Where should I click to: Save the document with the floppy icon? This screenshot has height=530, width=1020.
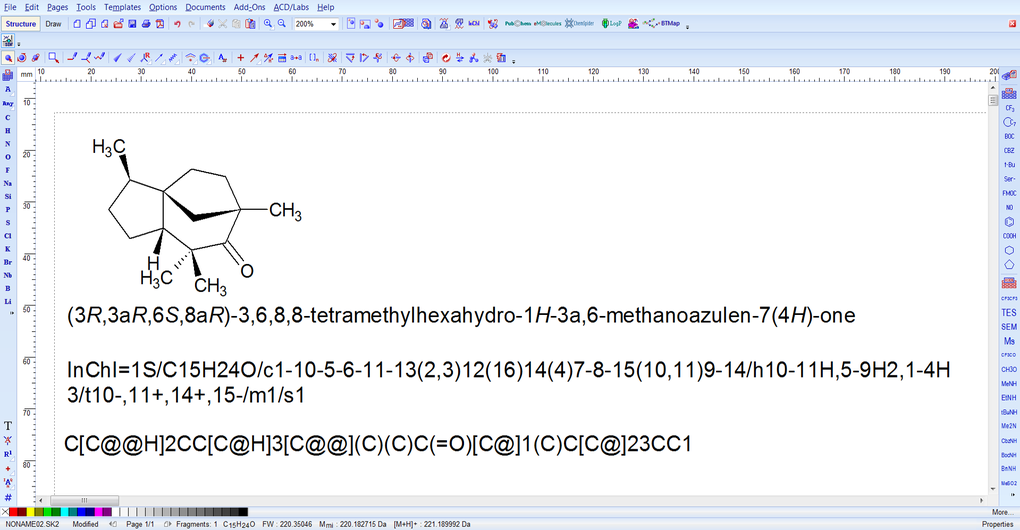coord(132,24)
